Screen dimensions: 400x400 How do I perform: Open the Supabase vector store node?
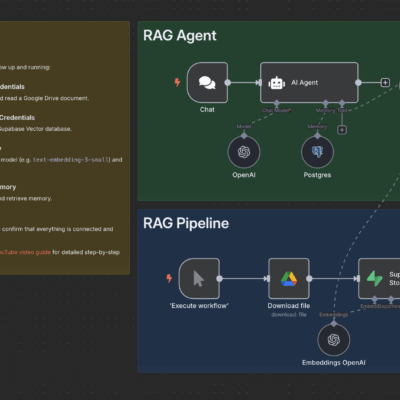pos(379,278)
